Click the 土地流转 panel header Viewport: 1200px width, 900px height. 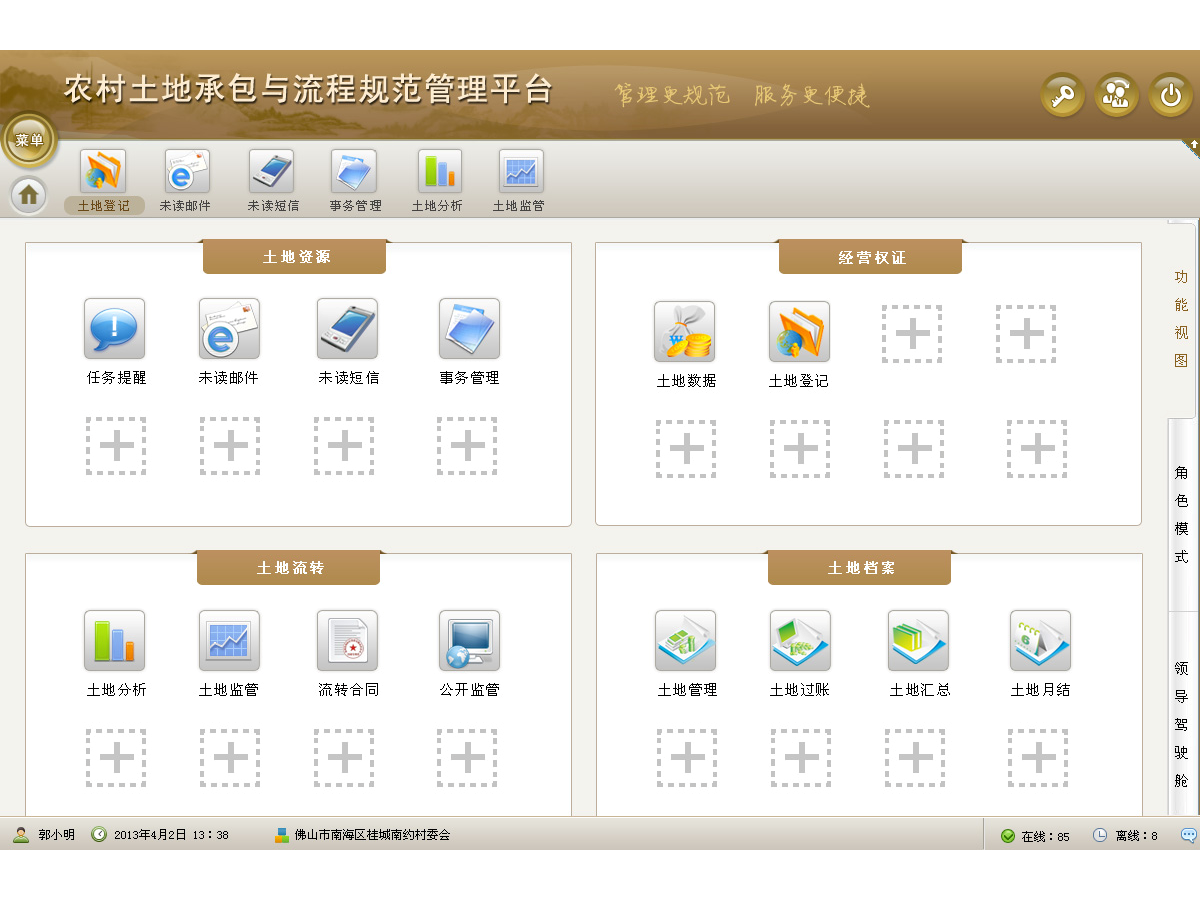[x=289, y=568]
